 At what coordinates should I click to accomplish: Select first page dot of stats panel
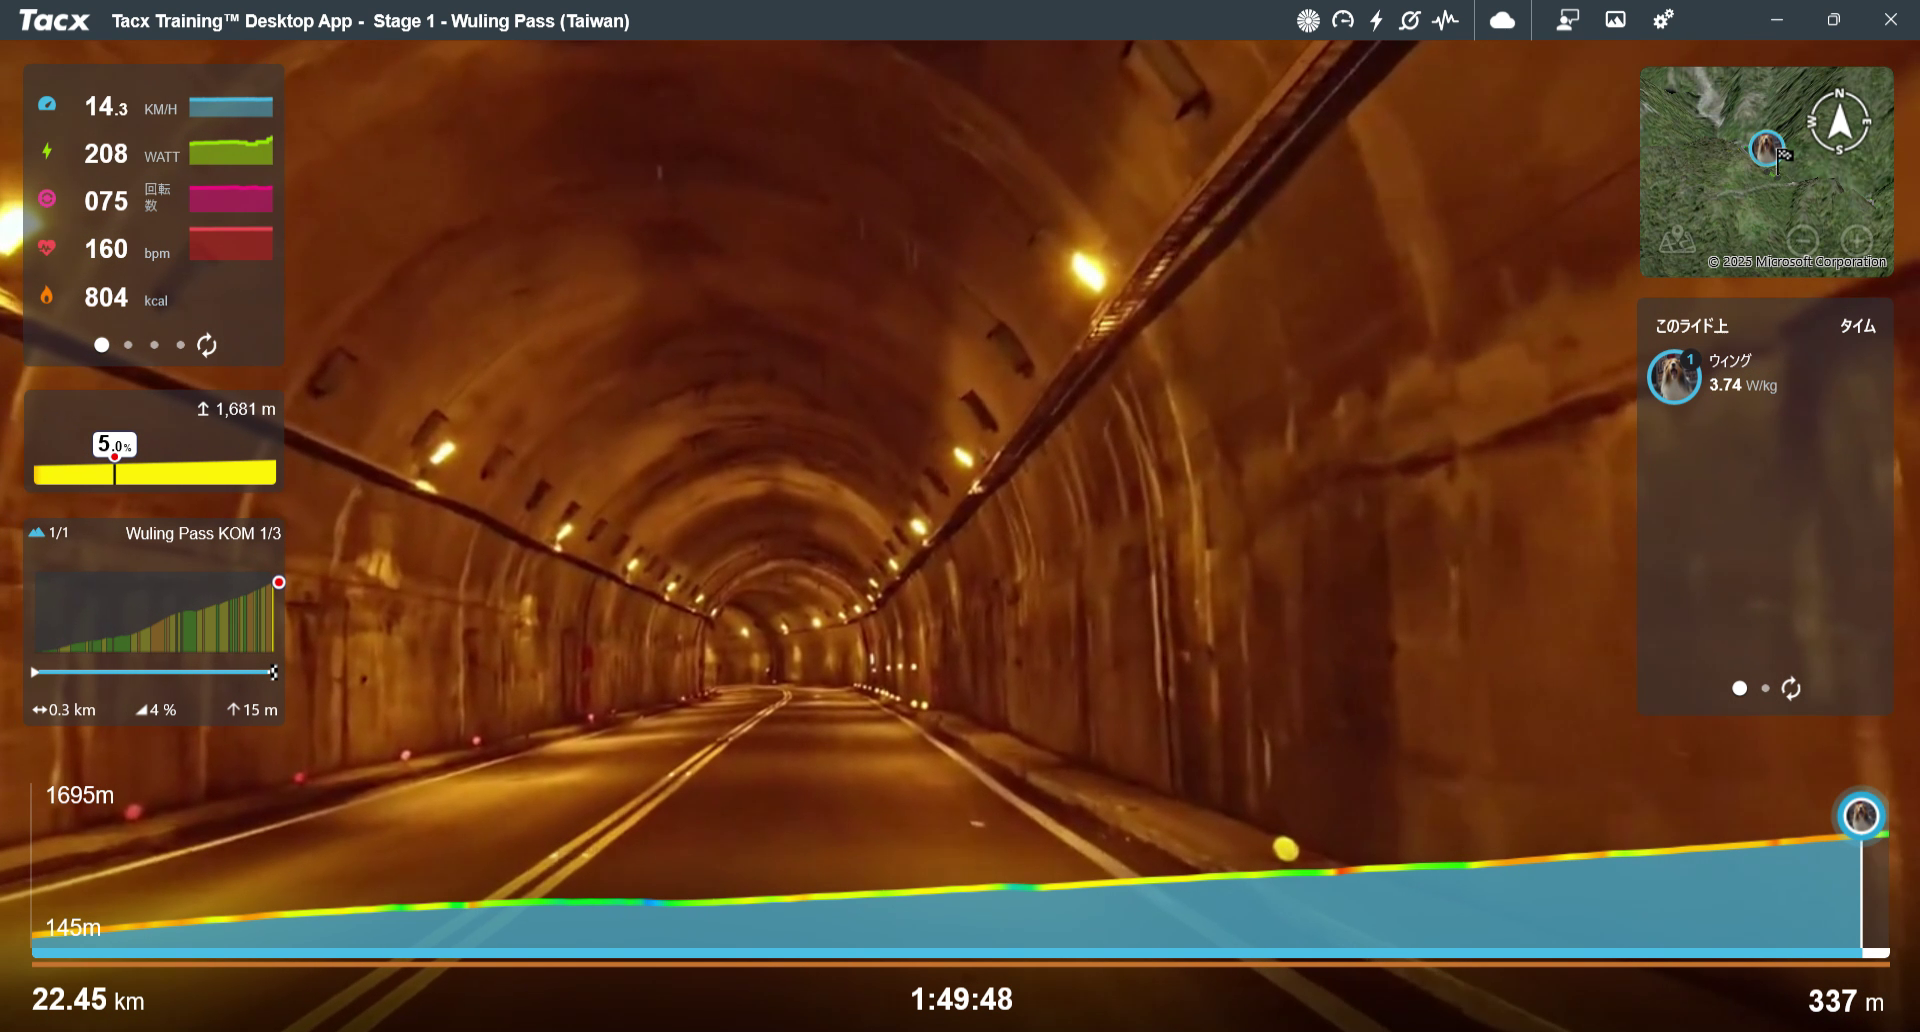[101, 345]
